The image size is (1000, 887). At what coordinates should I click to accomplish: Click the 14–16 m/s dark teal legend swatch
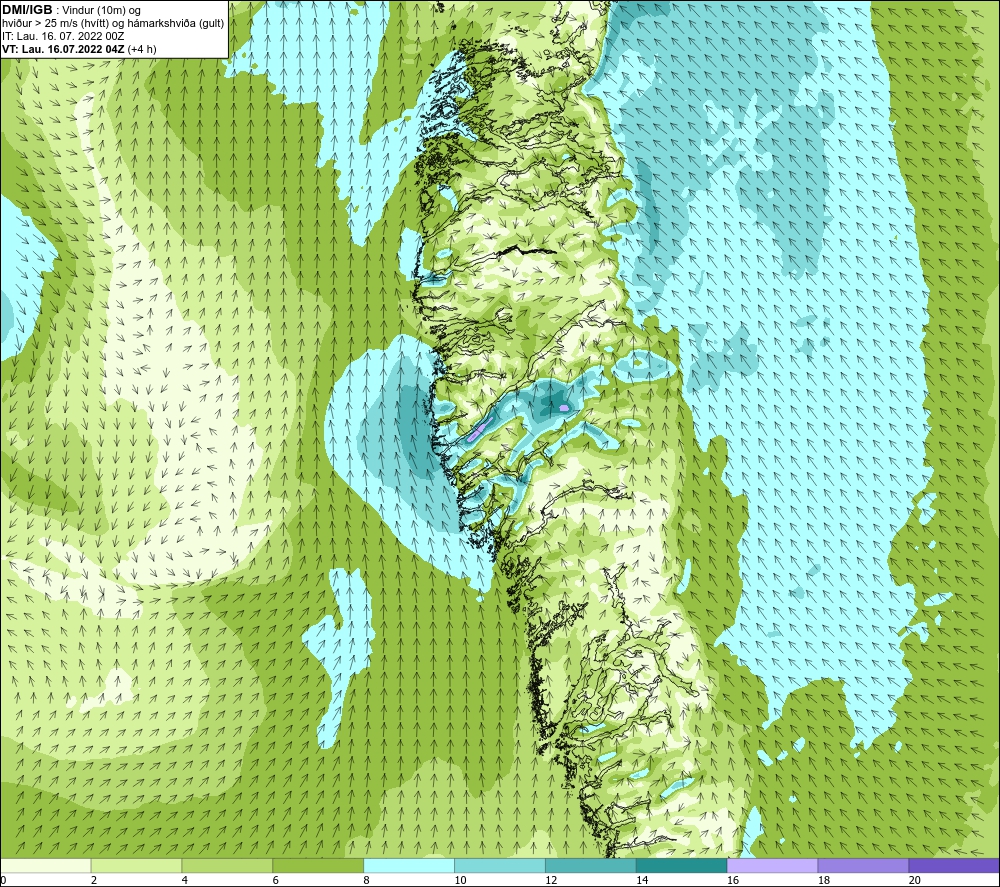click(x=681, y=865)
